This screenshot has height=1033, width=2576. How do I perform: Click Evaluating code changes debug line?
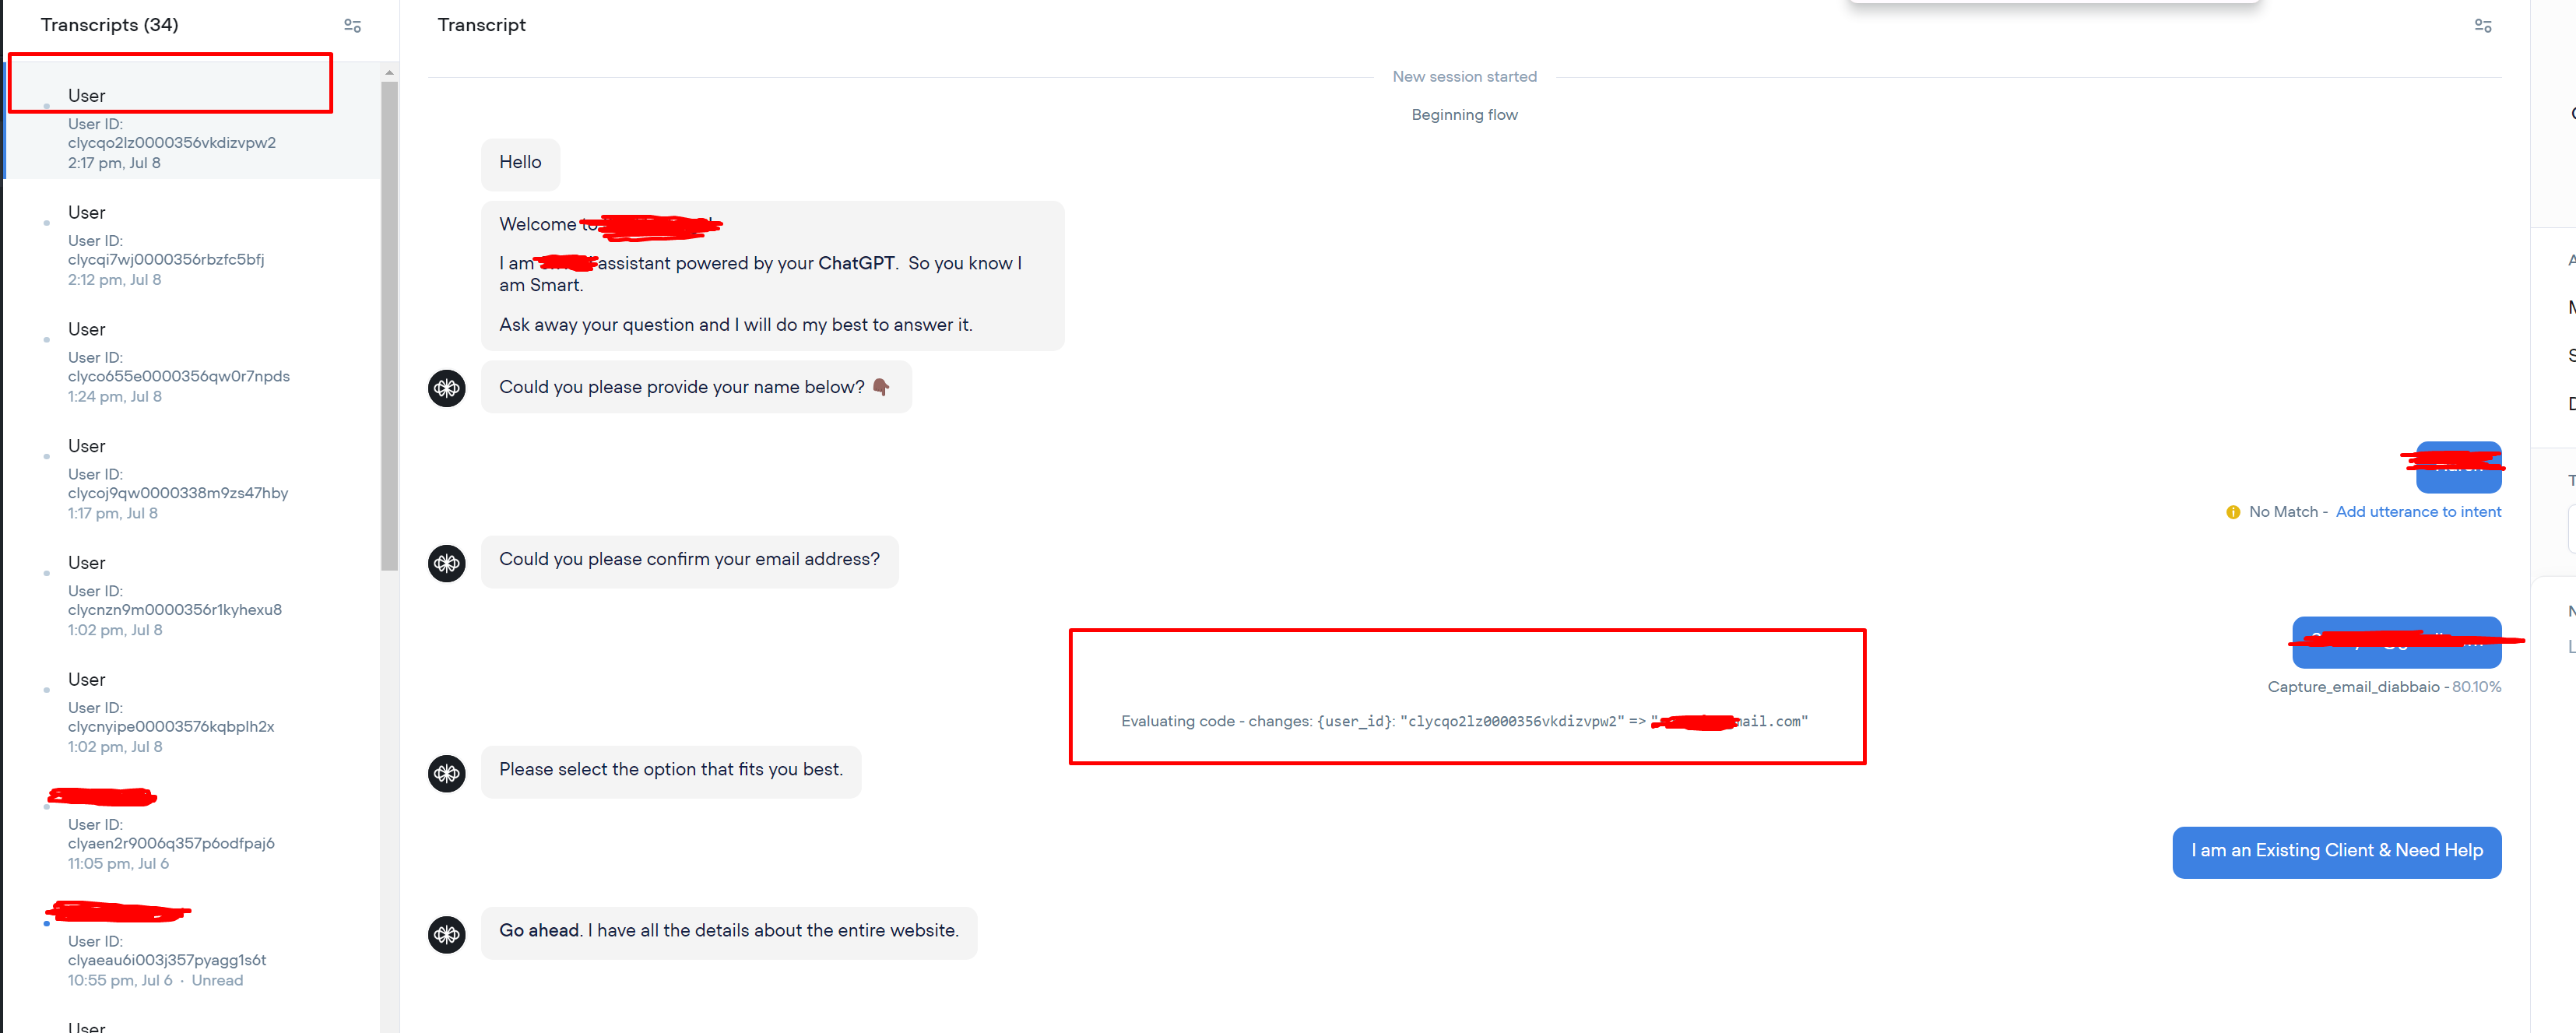(1465, 721)
